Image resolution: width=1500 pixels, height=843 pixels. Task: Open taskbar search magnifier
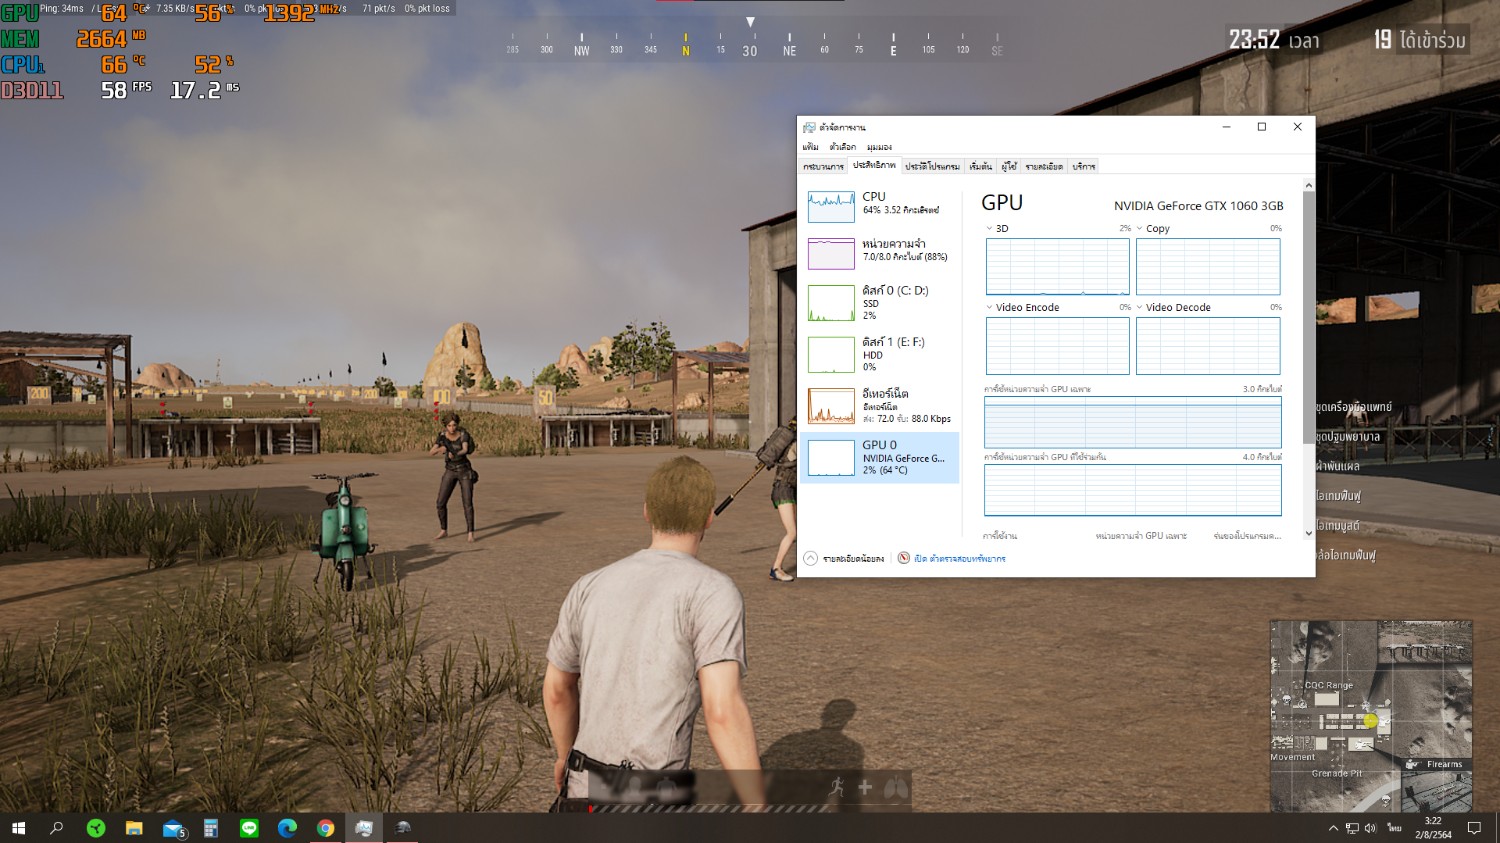click(x=56, y=828)
